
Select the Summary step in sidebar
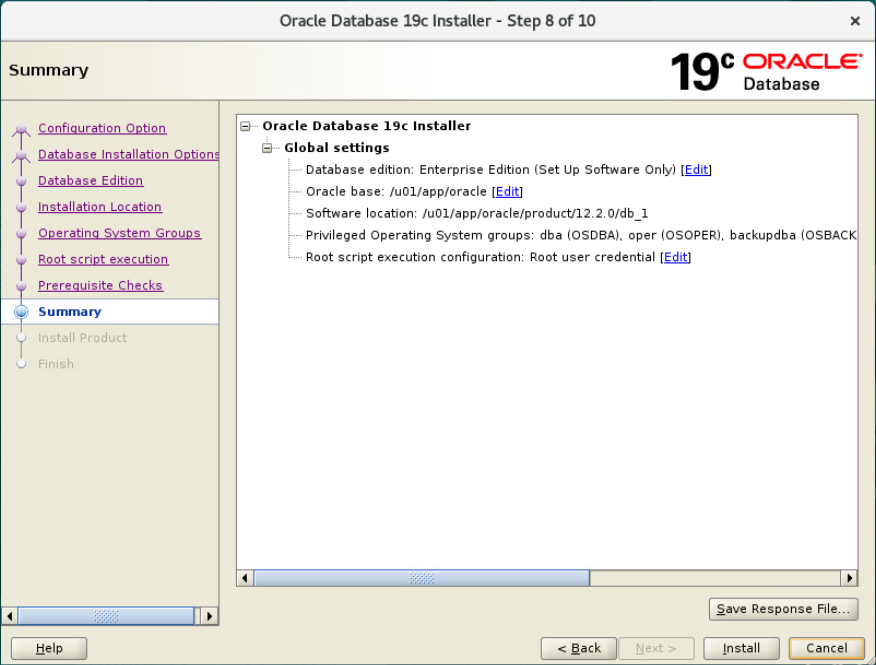point(70,312)
